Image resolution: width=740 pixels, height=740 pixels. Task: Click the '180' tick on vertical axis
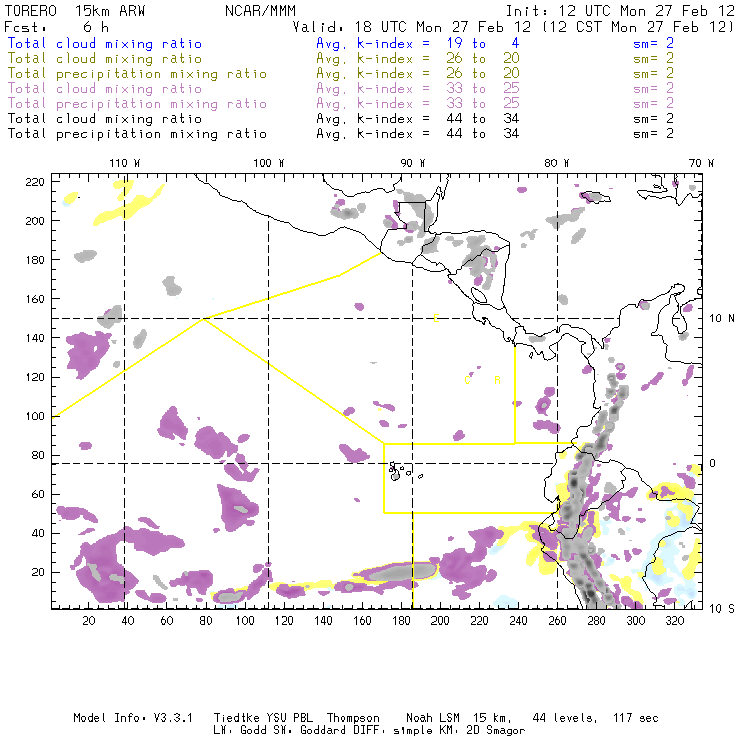click(35, 260)
